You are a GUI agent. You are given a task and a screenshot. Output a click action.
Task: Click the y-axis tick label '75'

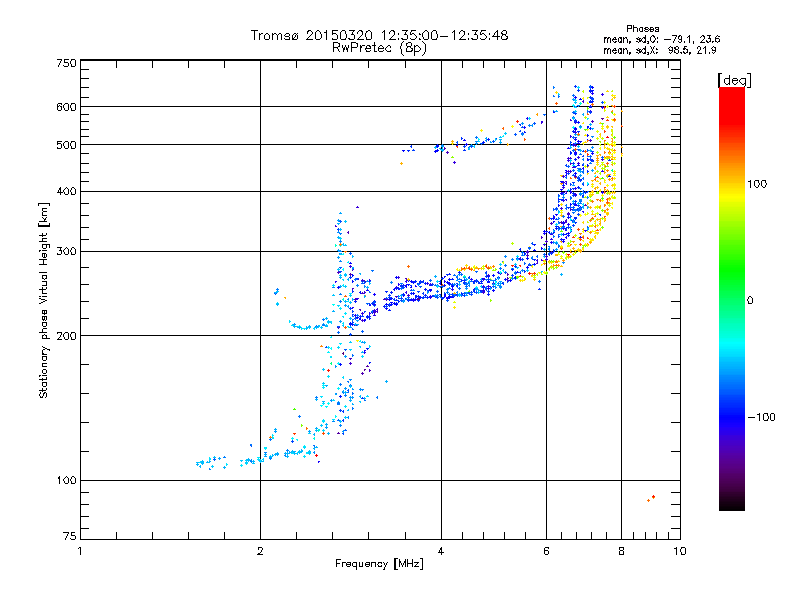[x=70, y=536]
